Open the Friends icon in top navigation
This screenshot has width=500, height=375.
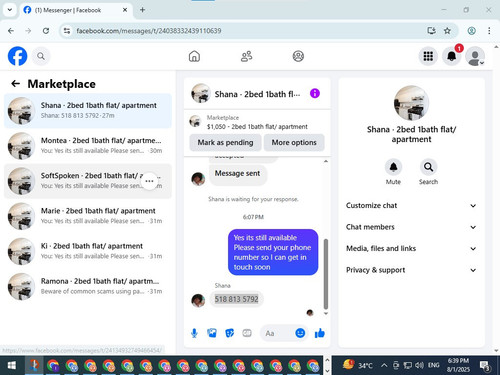coord(246,56)
